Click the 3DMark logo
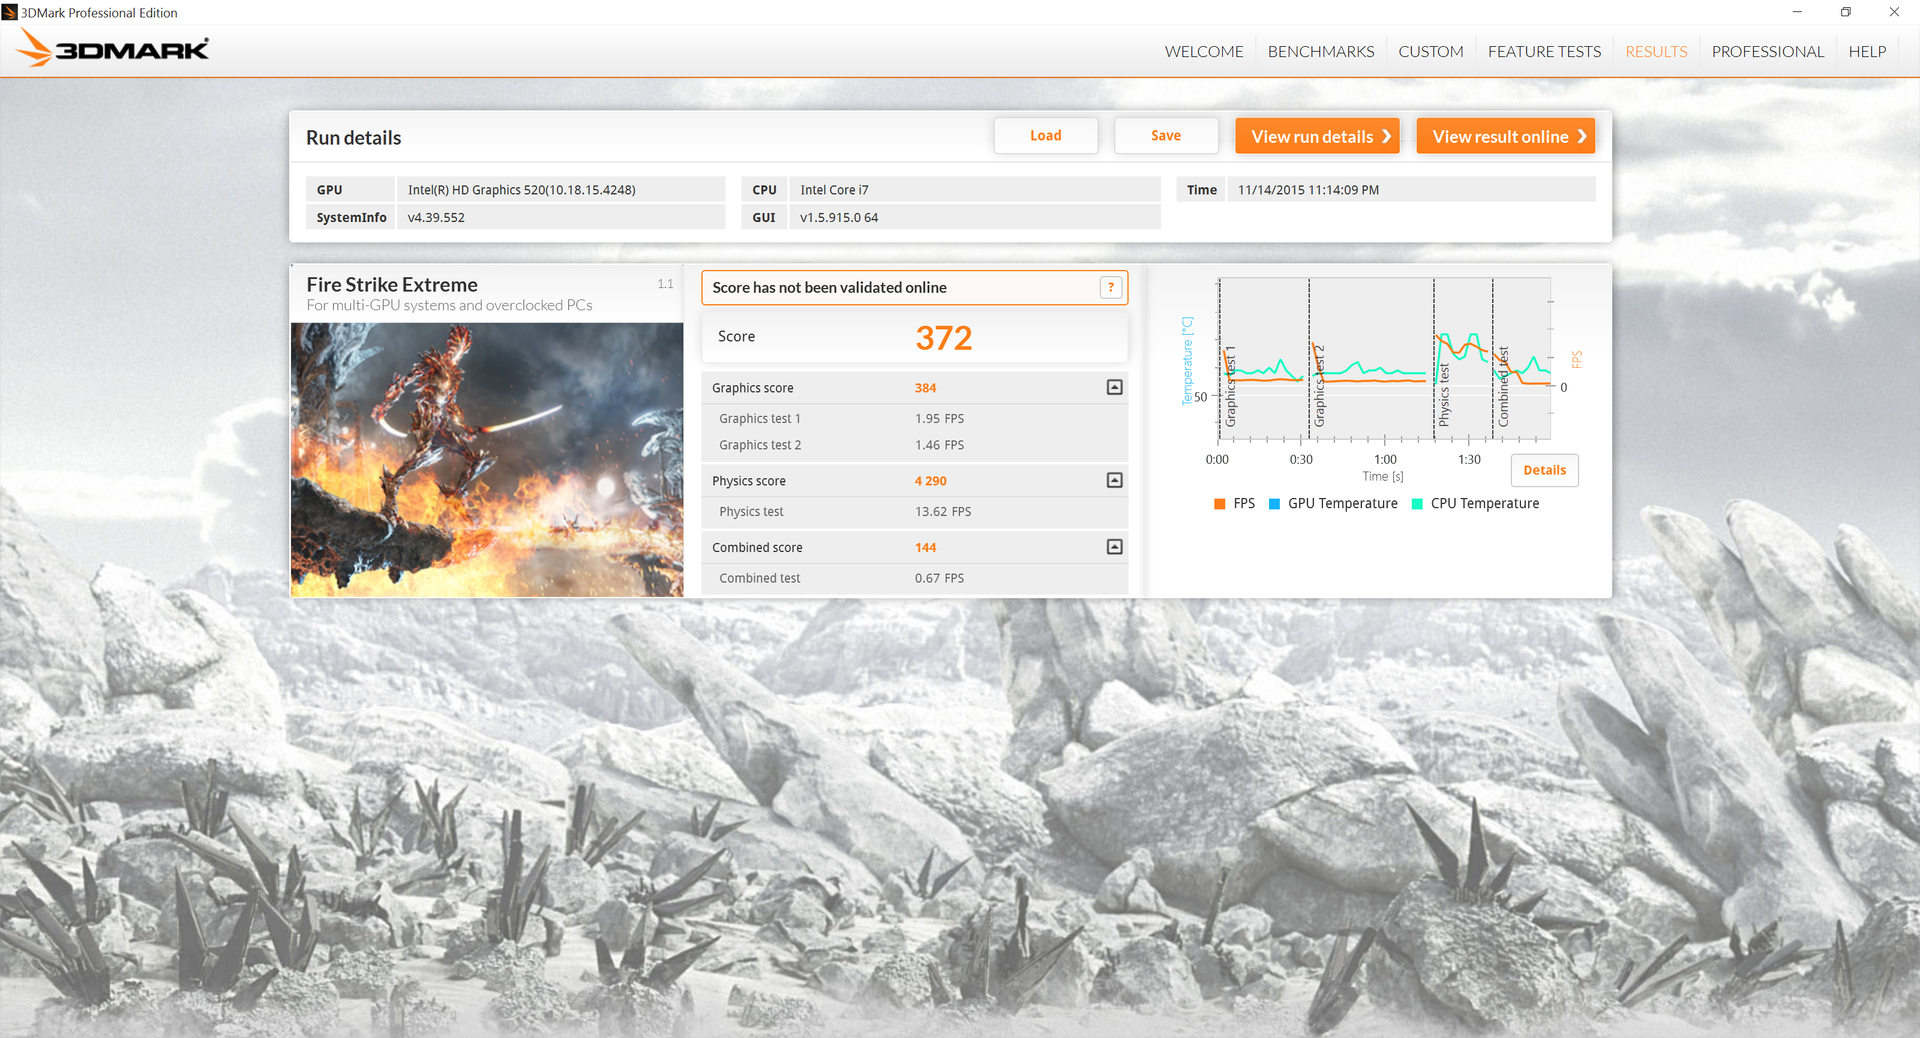The image size is (1920, 1038). click(x=113, y=49)
